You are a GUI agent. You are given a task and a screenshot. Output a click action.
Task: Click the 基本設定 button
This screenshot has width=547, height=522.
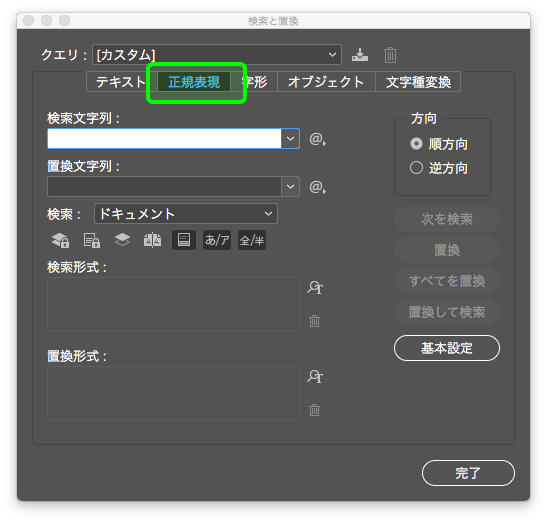[447, 348]
